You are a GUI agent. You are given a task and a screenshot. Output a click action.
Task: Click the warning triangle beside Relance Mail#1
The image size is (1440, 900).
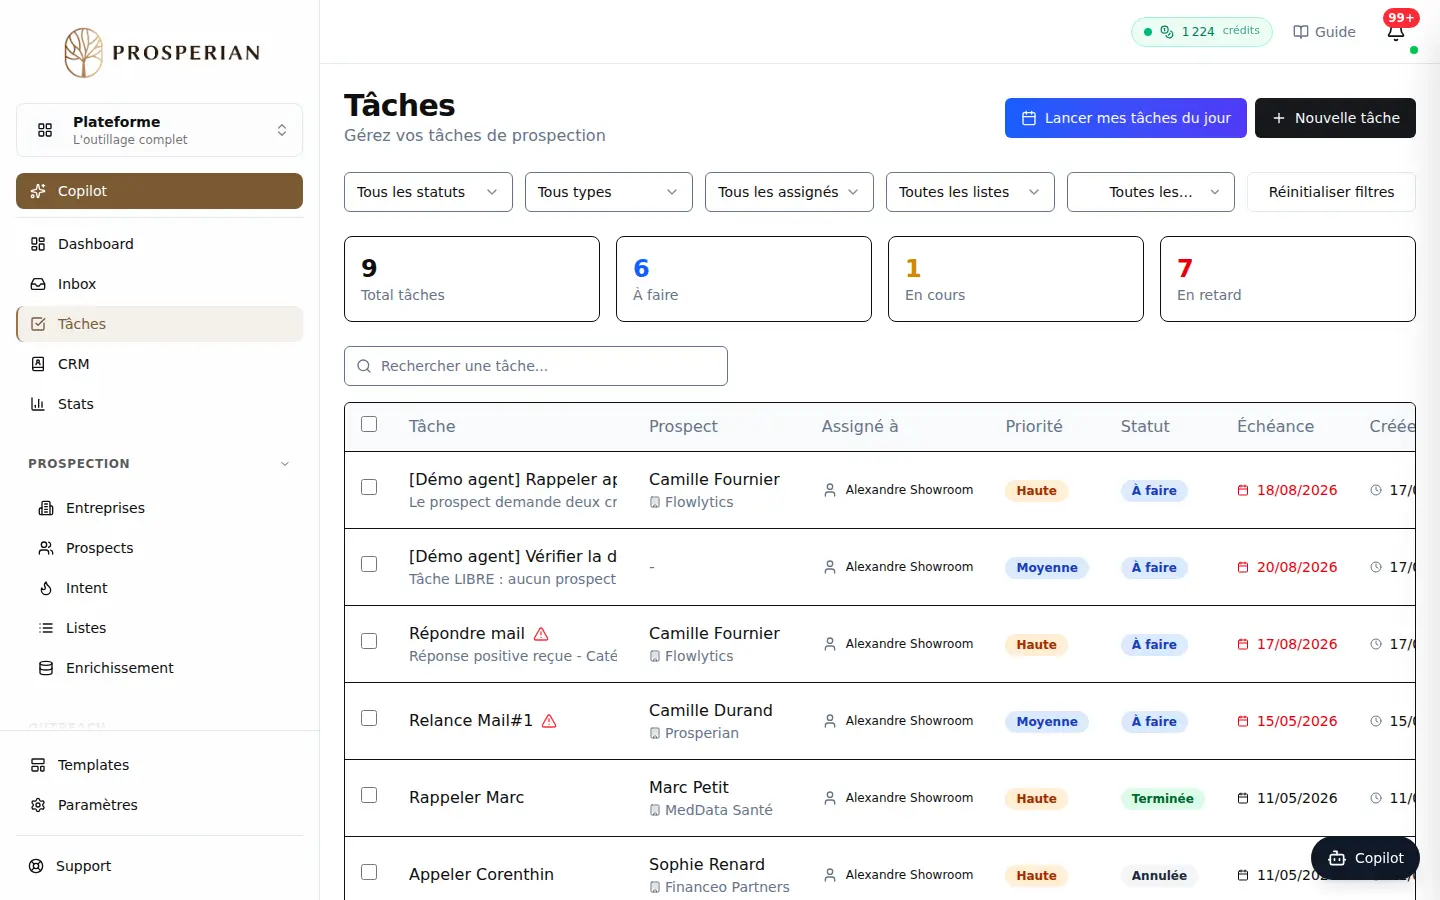pyautogui.click(x=549, y=721)
